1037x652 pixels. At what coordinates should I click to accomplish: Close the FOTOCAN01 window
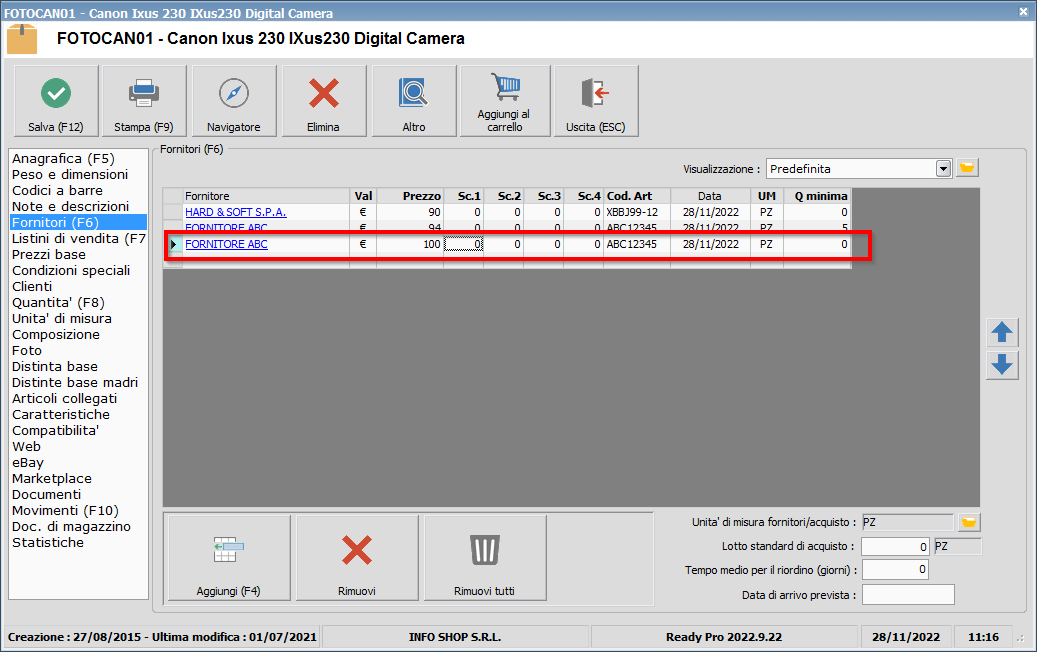click(1023, 12)
